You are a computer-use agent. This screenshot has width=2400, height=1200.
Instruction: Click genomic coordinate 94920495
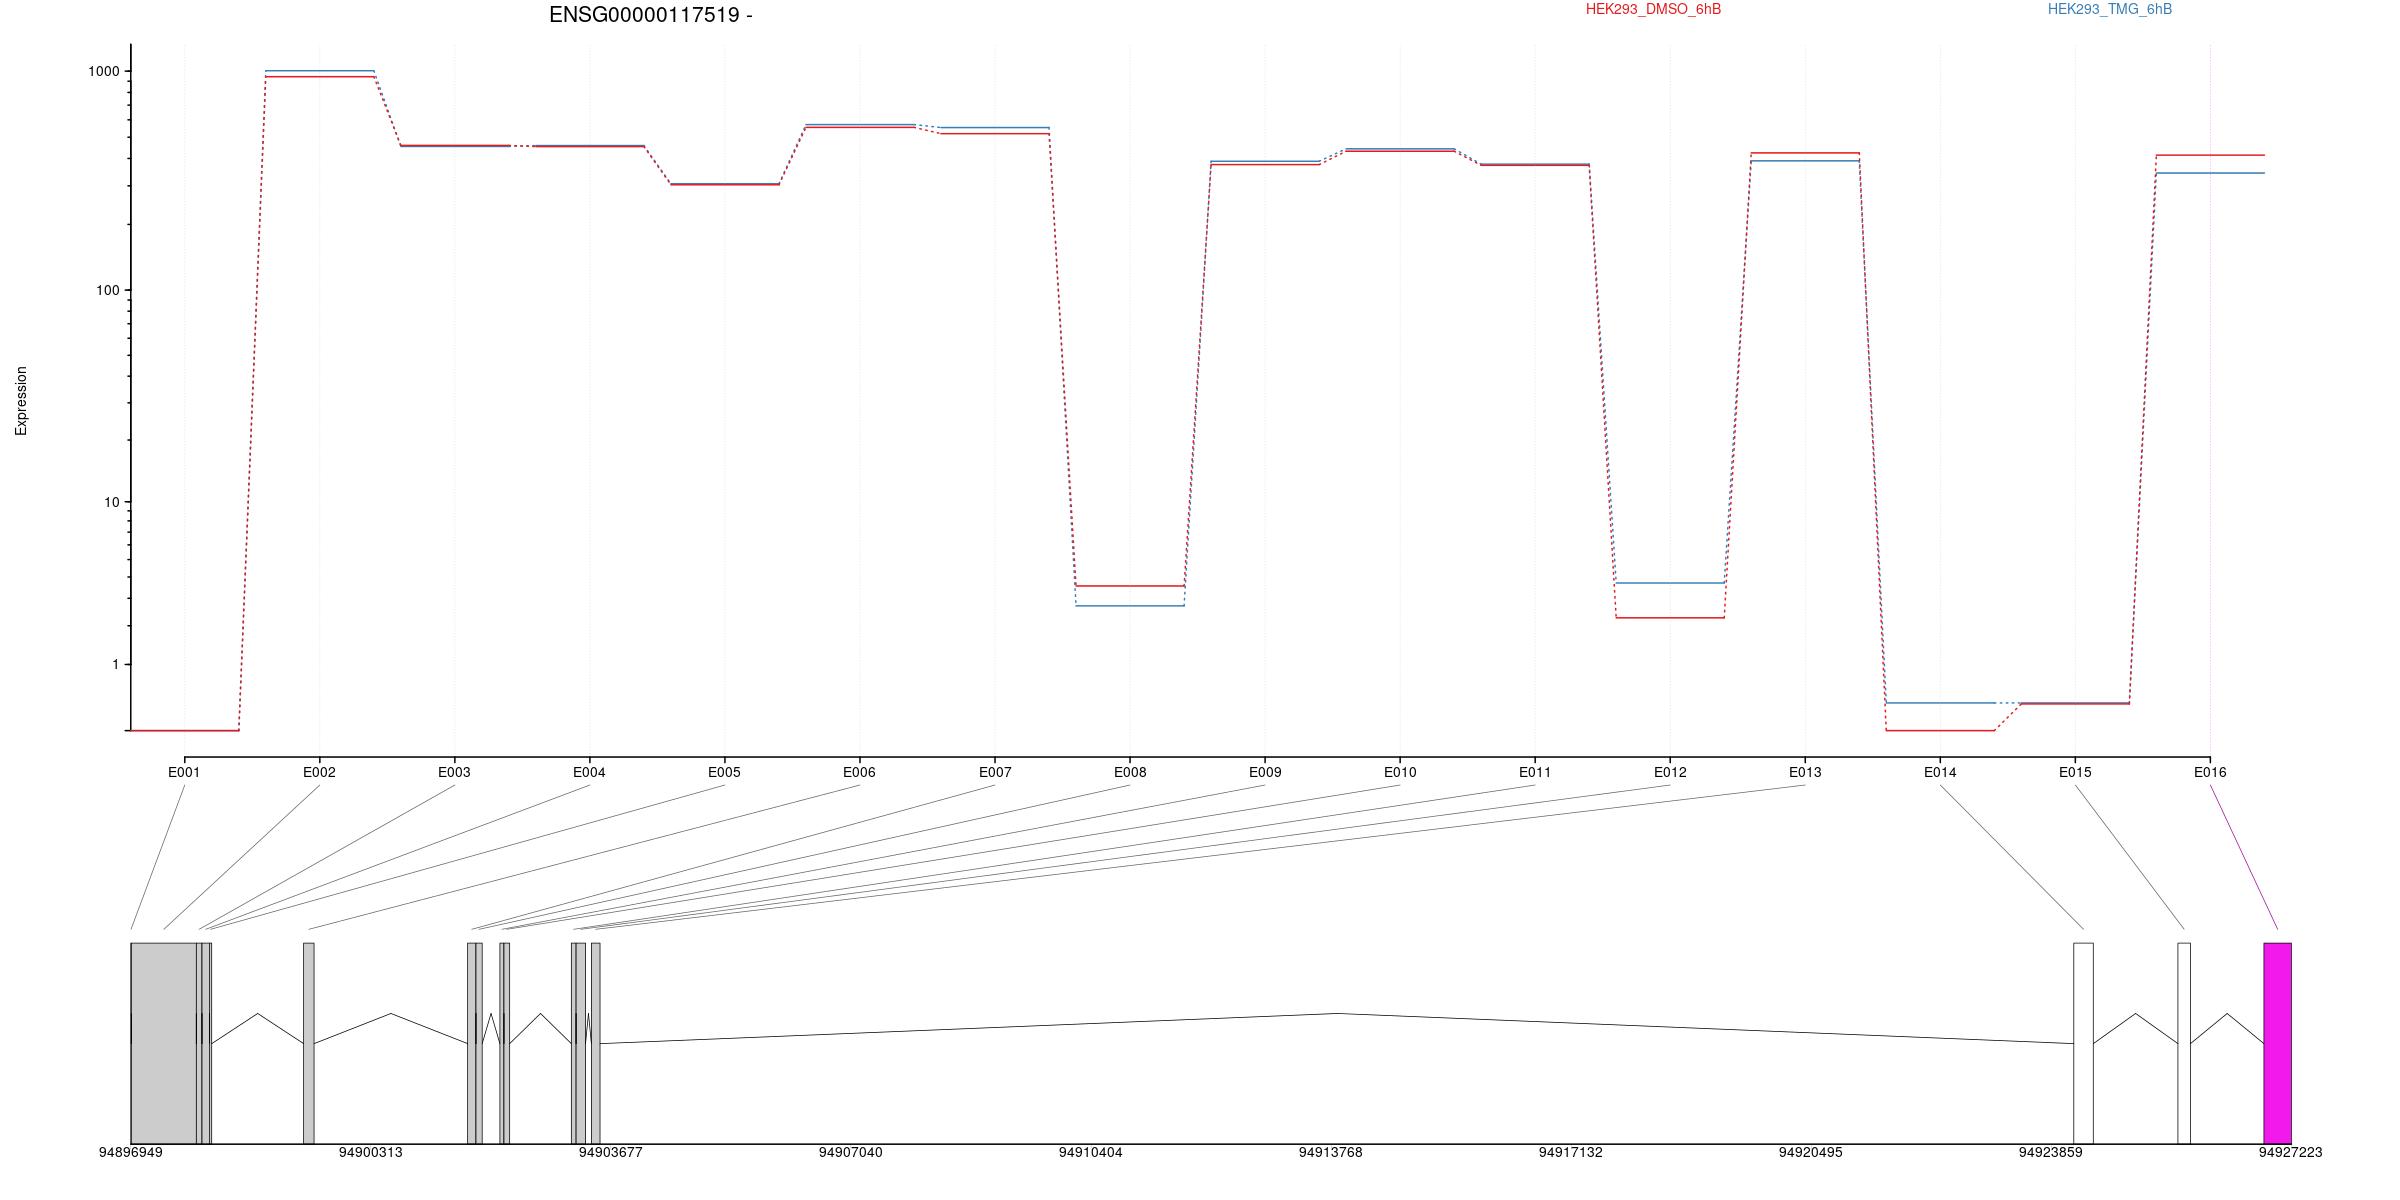pyautogui.click(x=1810, y=1153)
